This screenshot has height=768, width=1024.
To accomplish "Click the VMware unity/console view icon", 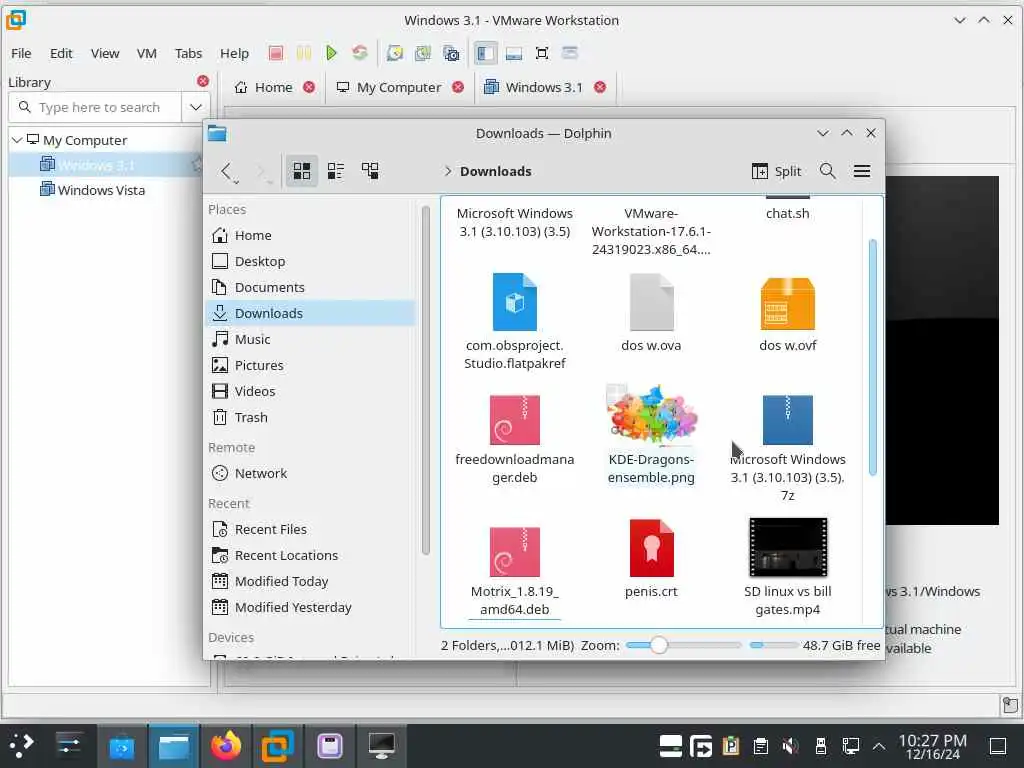I will (569, 53).
